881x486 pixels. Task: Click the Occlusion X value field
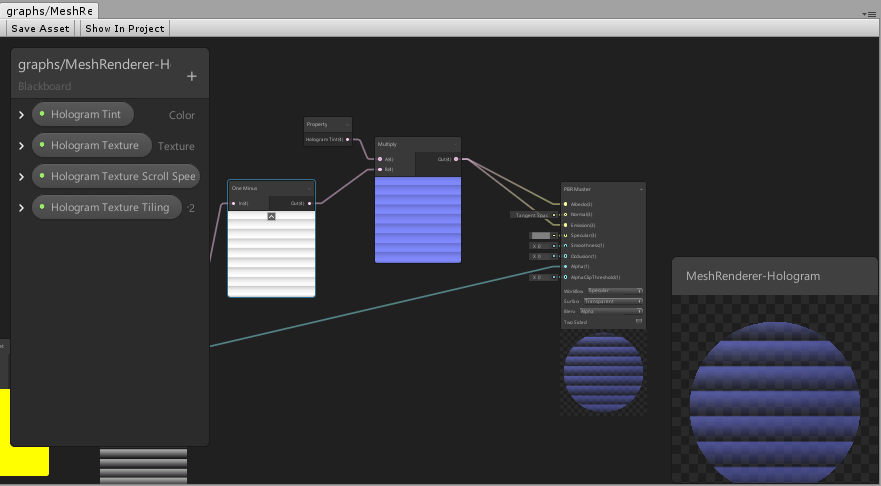click(543, 256)
